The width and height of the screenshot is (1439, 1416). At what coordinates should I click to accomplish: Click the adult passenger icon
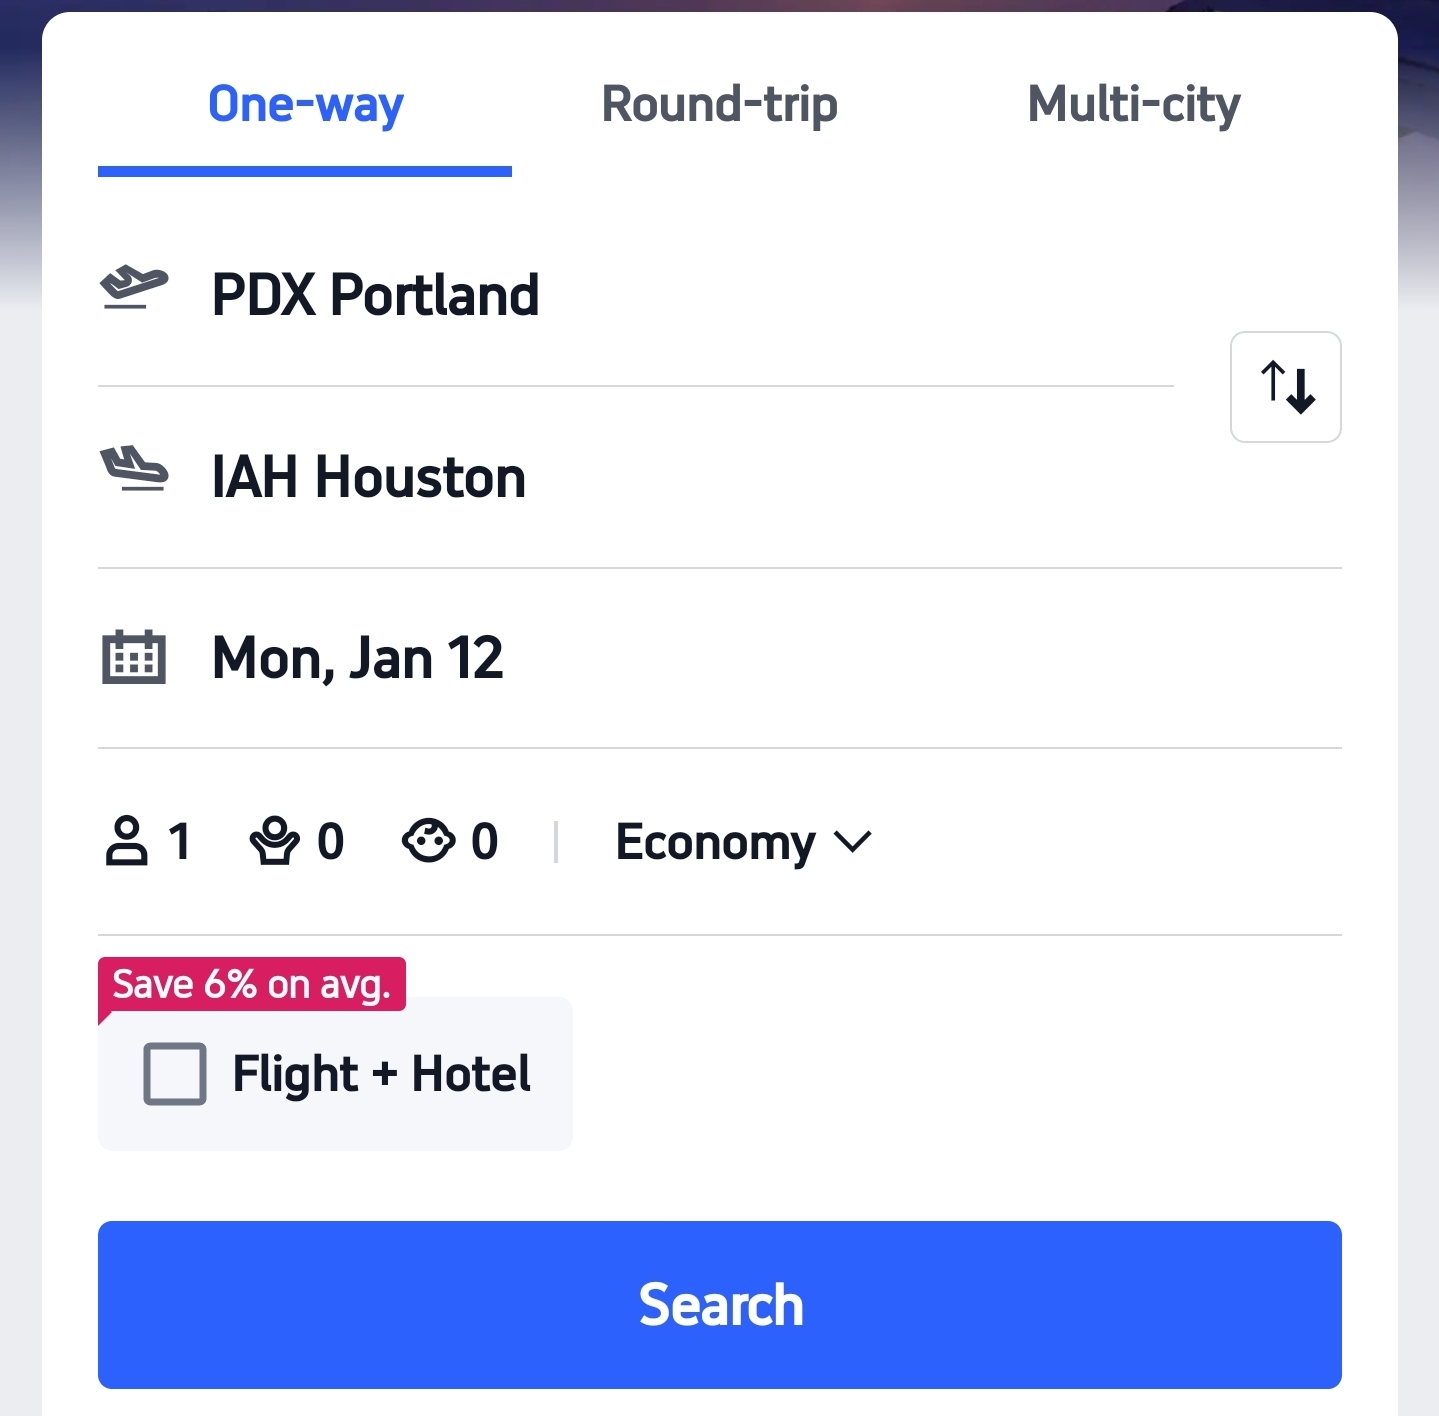click(x=127, y=841)
